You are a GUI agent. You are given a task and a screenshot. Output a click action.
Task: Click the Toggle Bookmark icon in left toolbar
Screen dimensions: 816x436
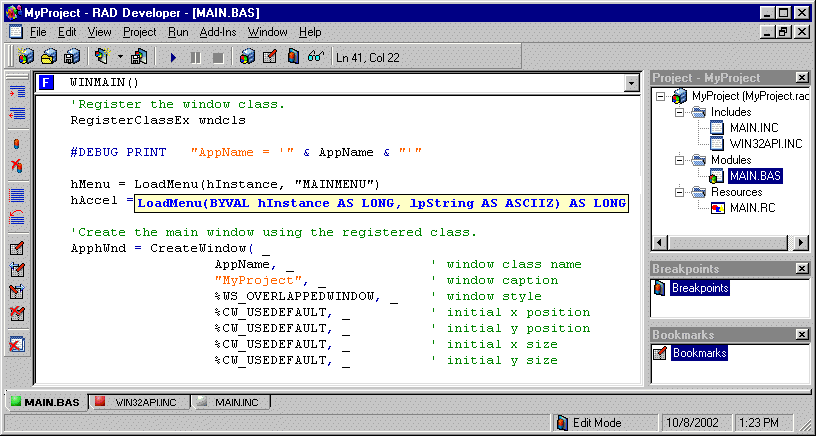click(17, 248)
